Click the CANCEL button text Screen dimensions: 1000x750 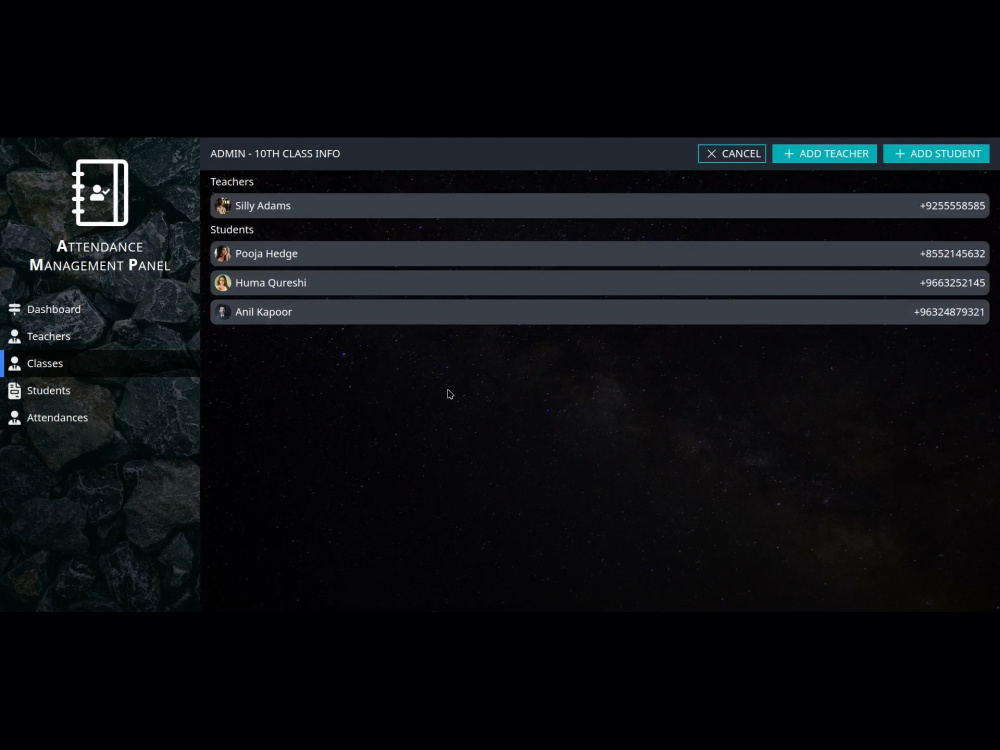pos(741,154)
